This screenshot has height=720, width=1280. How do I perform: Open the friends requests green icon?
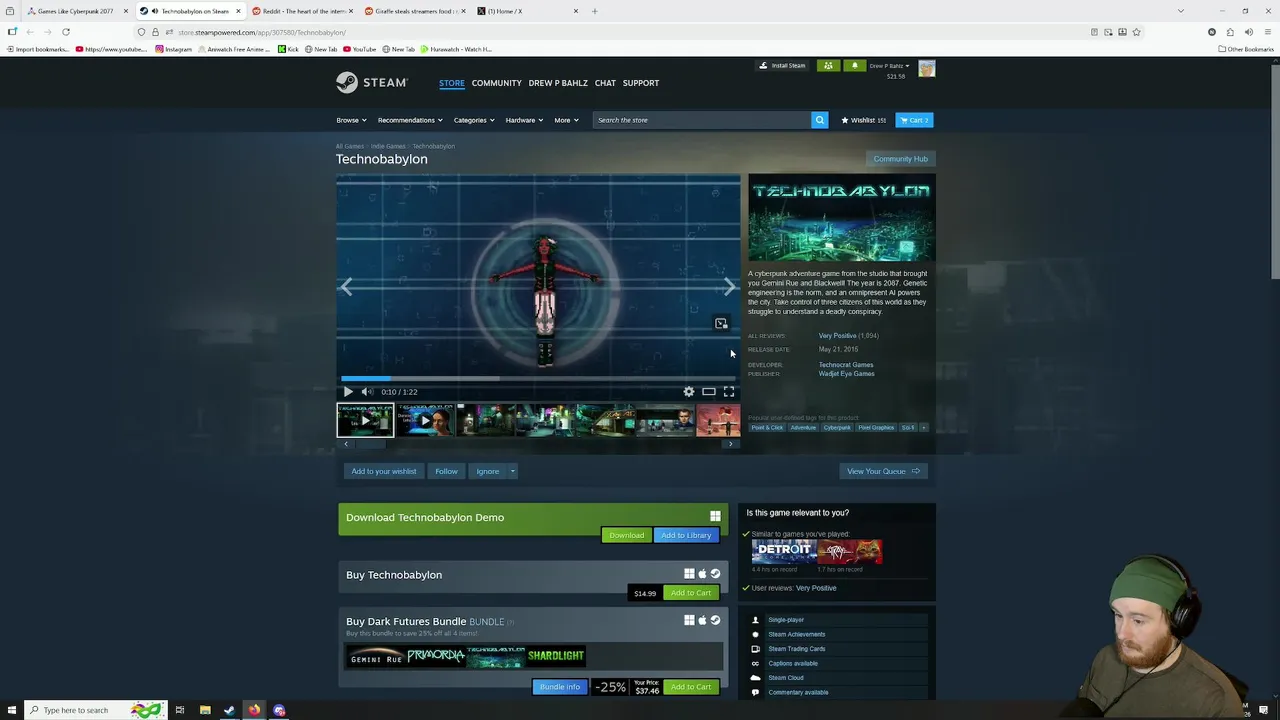pyautogui.click(x=828, y=66)
